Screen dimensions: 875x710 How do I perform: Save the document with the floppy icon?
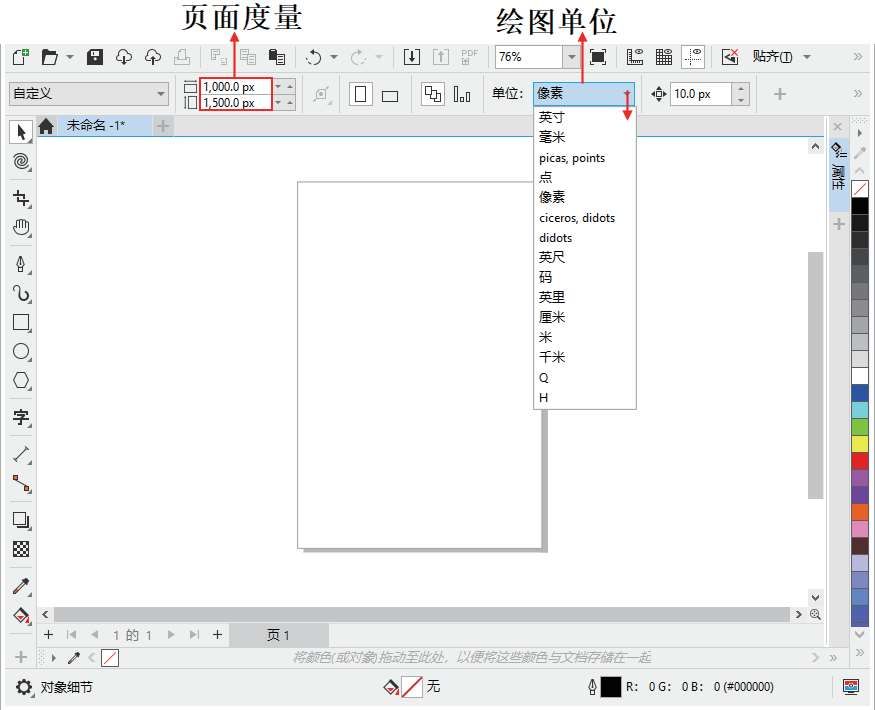(x=95, y=57)
